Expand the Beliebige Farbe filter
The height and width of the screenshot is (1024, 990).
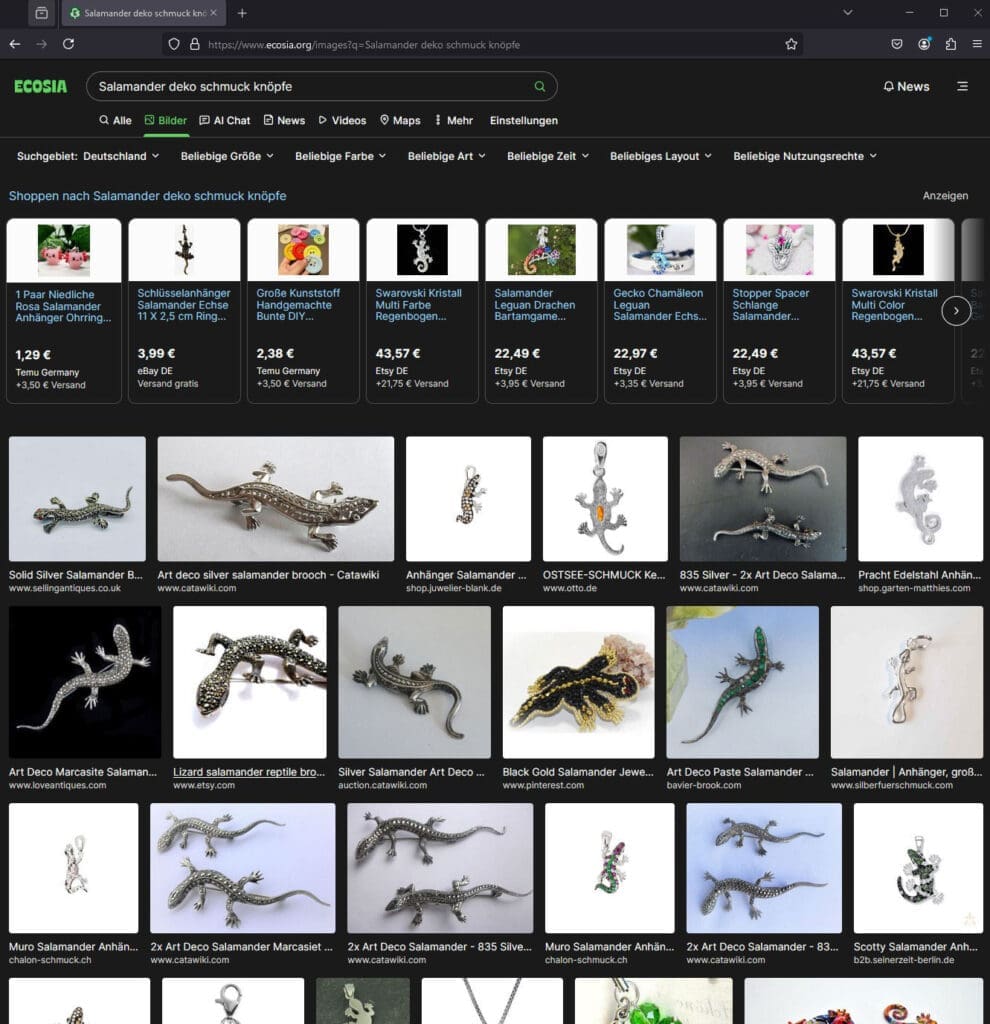tap(341, 156)
